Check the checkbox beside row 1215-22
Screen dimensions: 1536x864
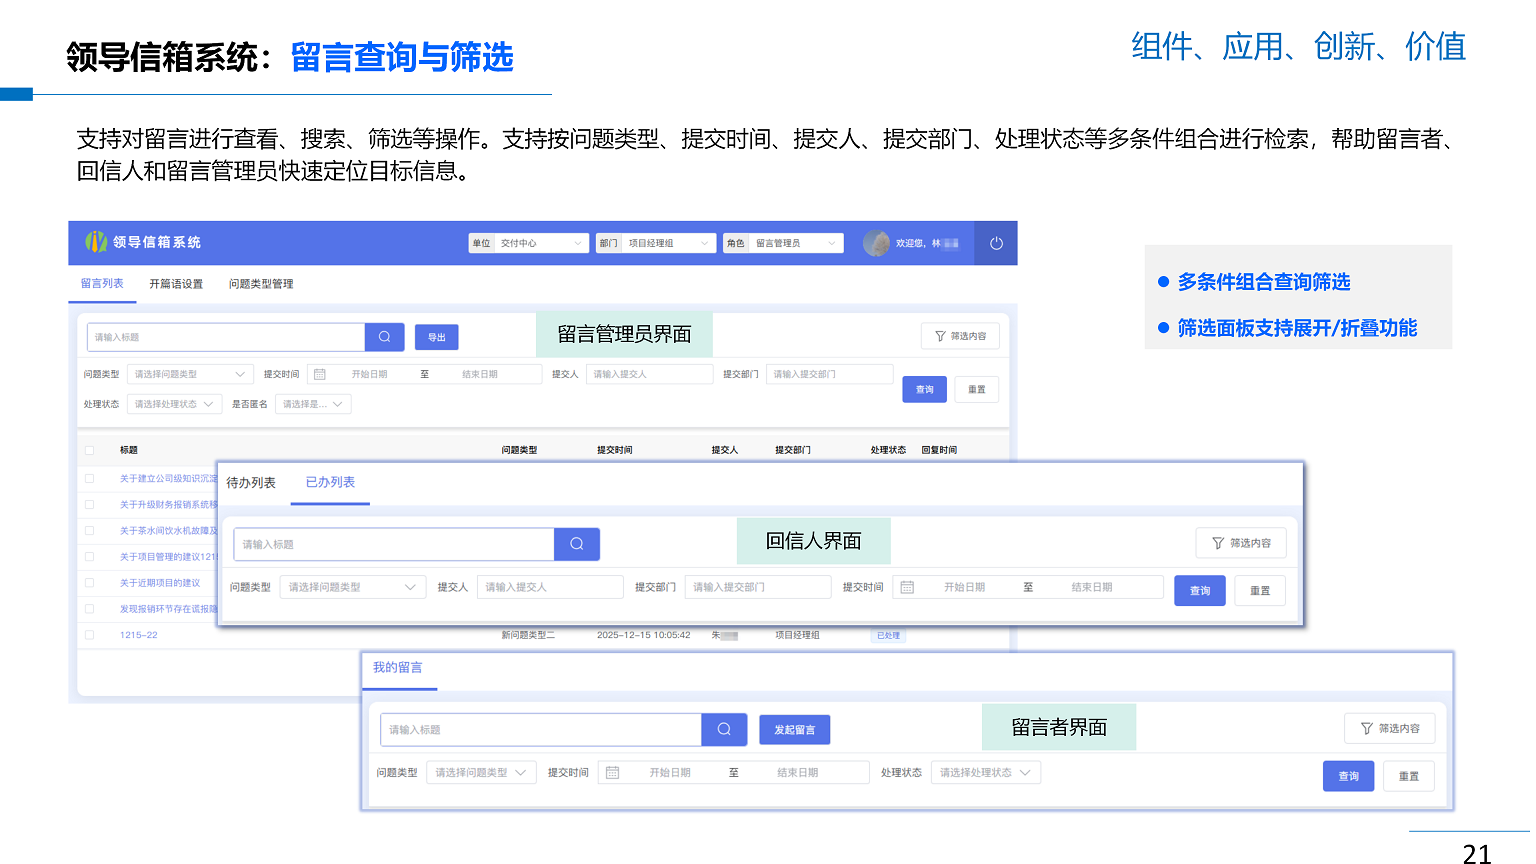pyautogui.click(x=89, y=633)
